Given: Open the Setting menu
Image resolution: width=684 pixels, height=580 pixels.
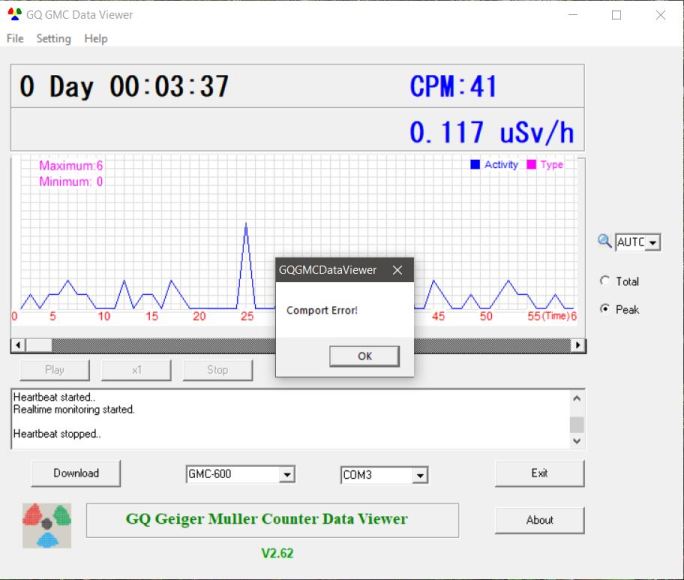Looking at the screenshot, I should [x=54, y=39].
